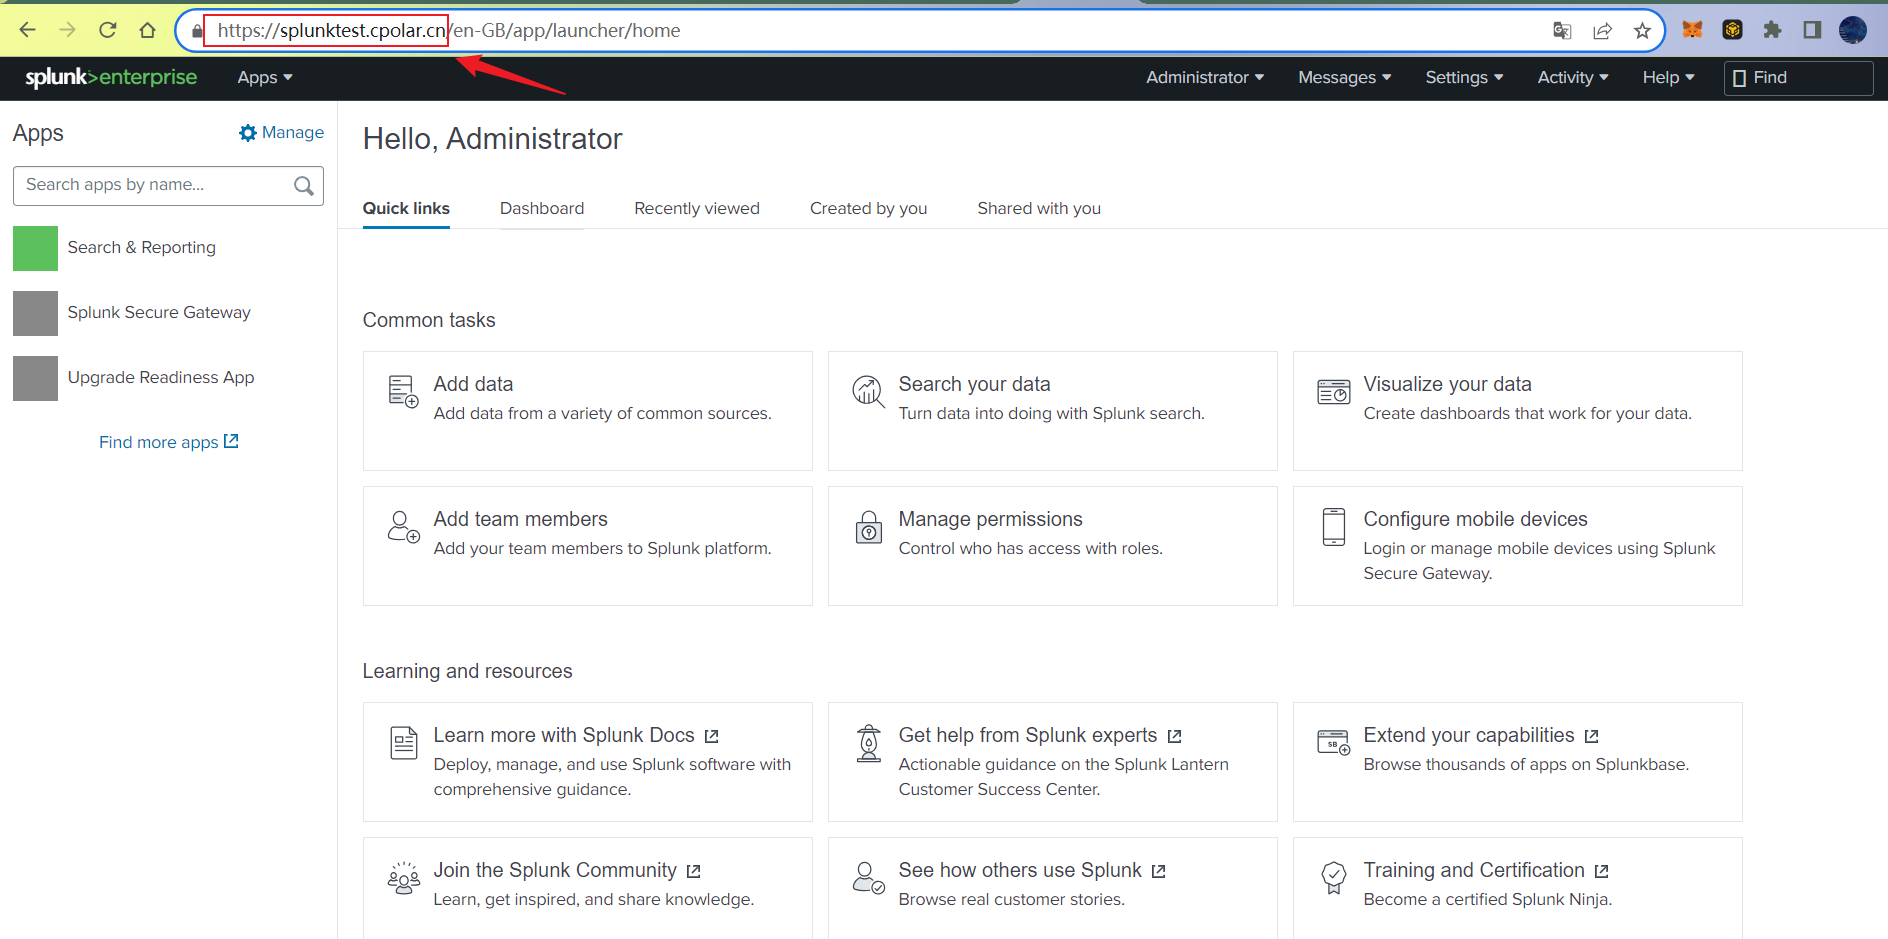Open the MetaMask fox extension

1692,30
